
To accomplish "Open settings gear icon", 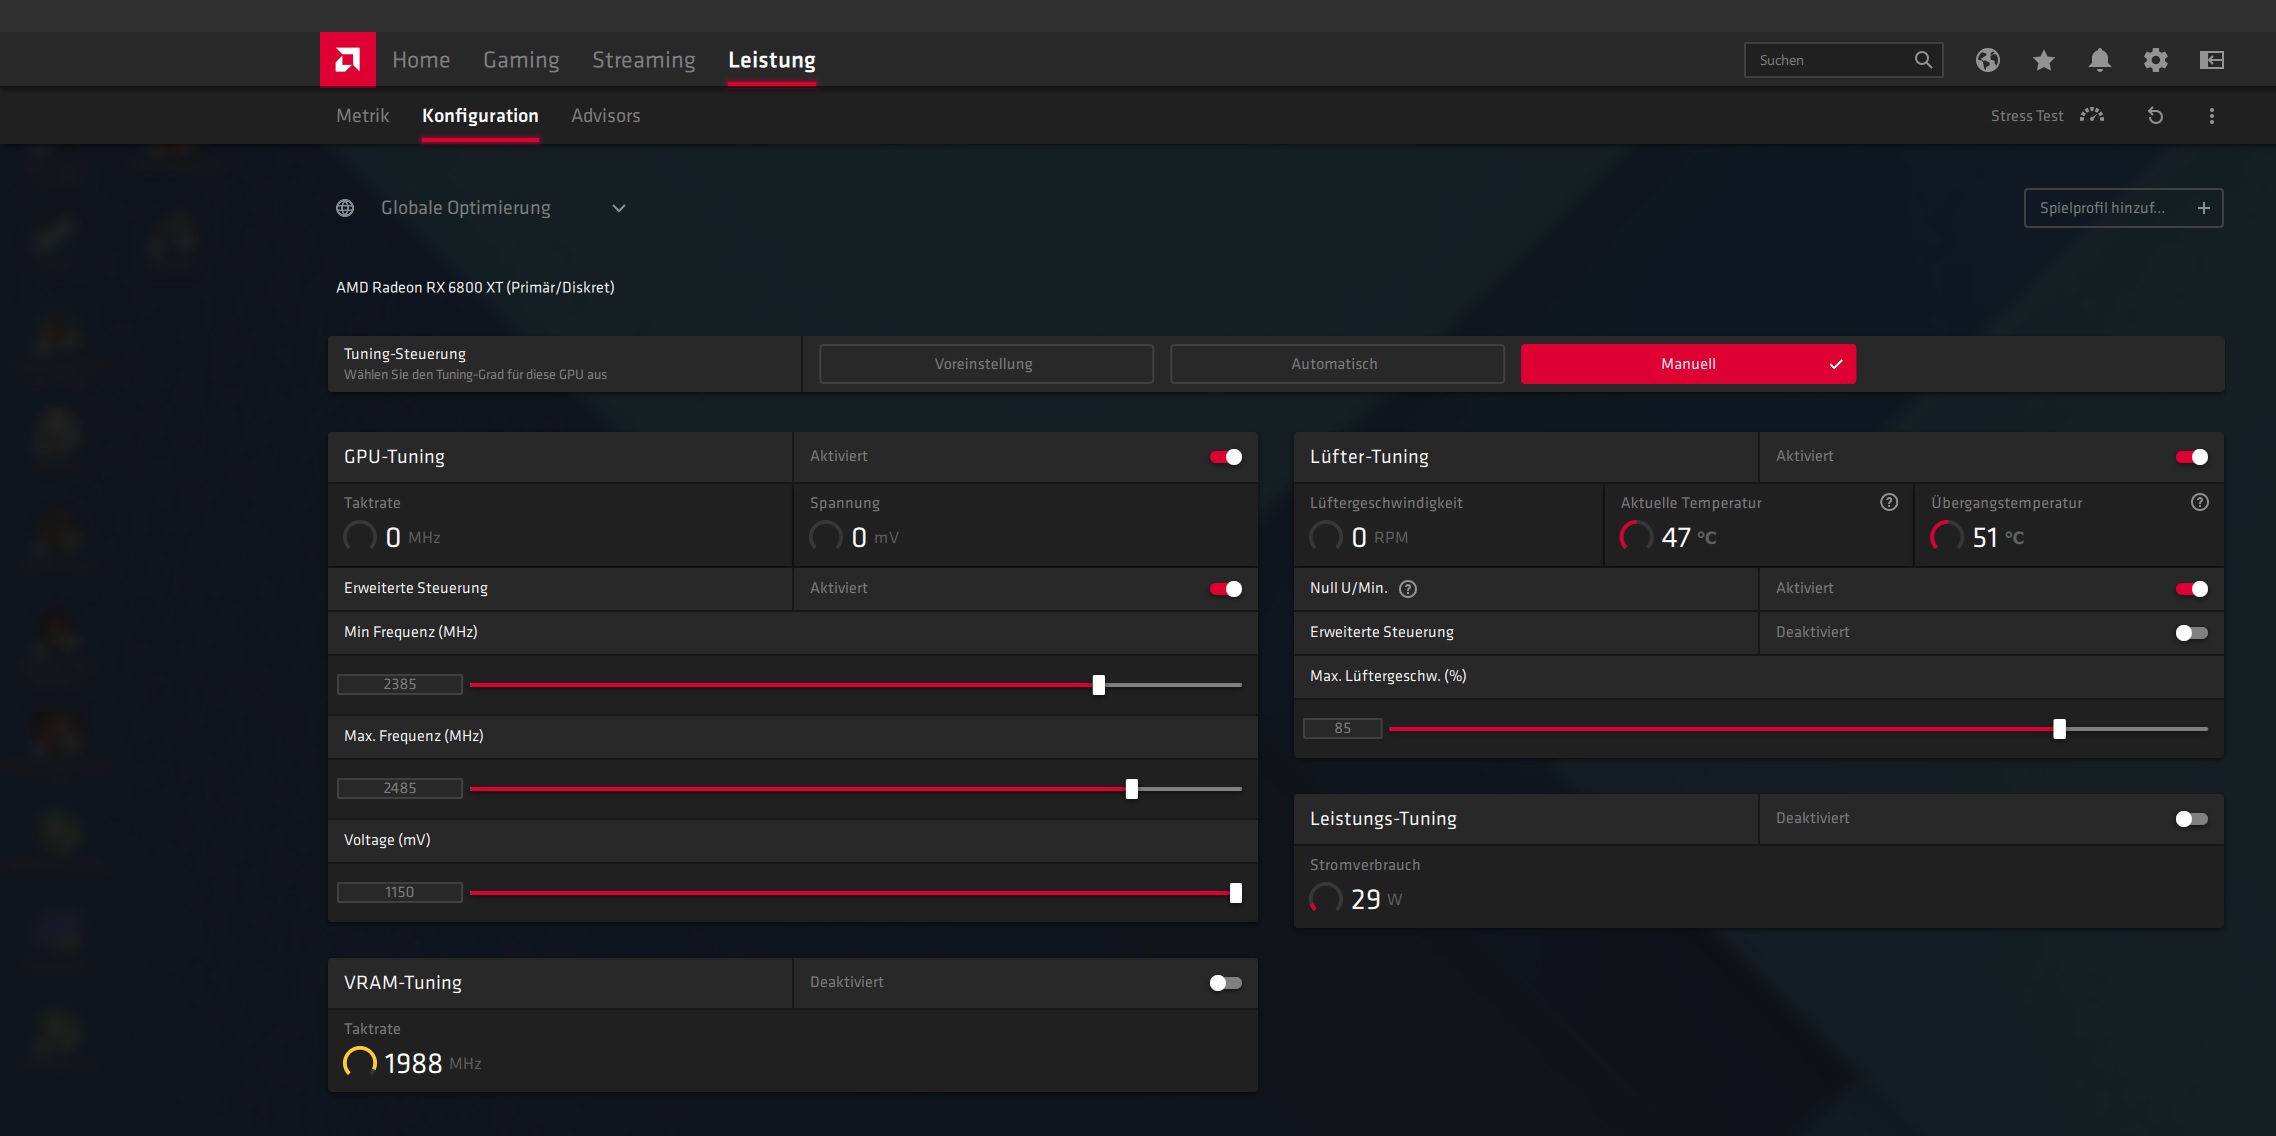I will click(2155, 60).
